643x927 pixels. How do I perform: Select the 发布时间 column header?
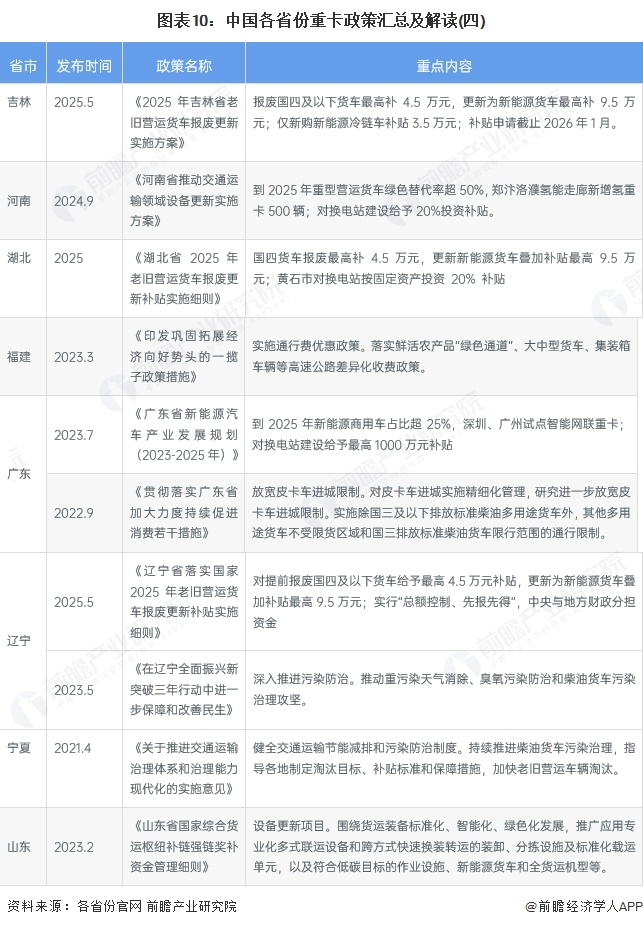84,66
